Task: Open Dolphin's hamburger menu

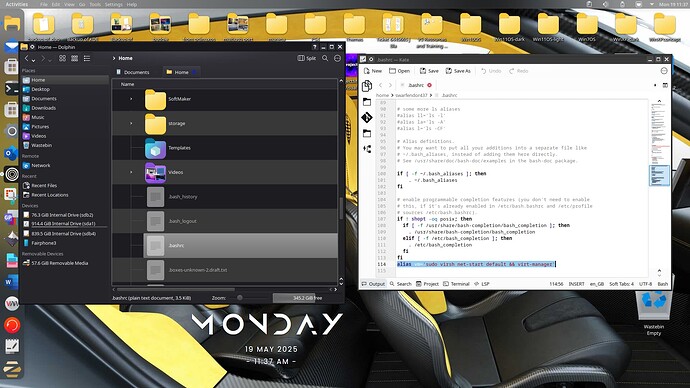Action: point(338,58)
